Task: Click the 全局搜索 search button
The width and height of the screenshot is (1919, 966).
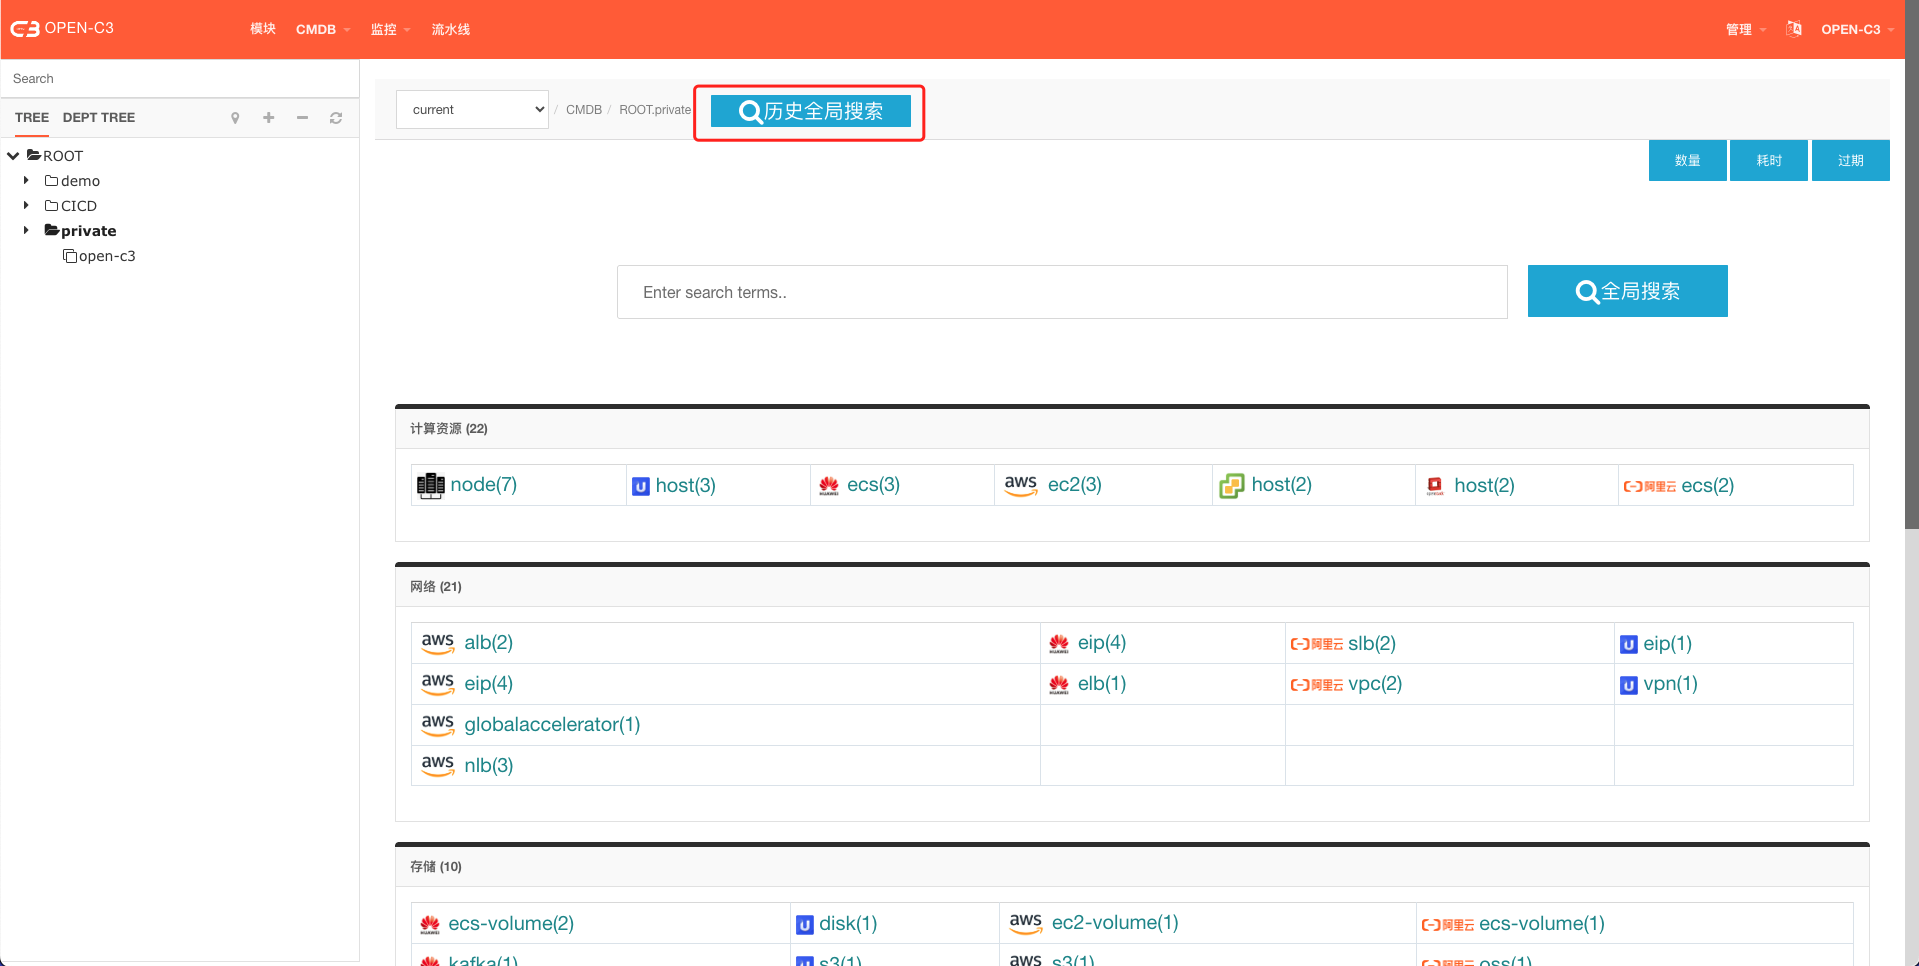Action: 1627,291
